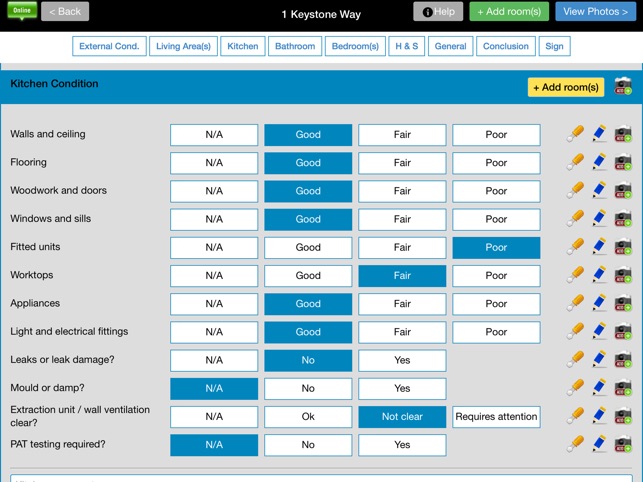The height and width of the screenshot is (482, 643).
Task: Set Flooring to Poor
Action: (x=496, y=163)
